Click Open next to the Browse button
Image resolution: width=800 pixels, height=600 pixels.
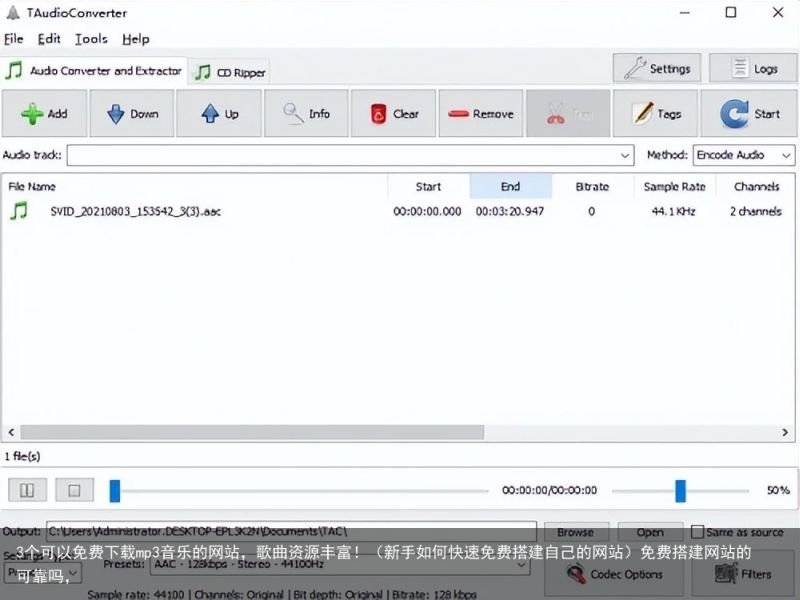[650, 532]
